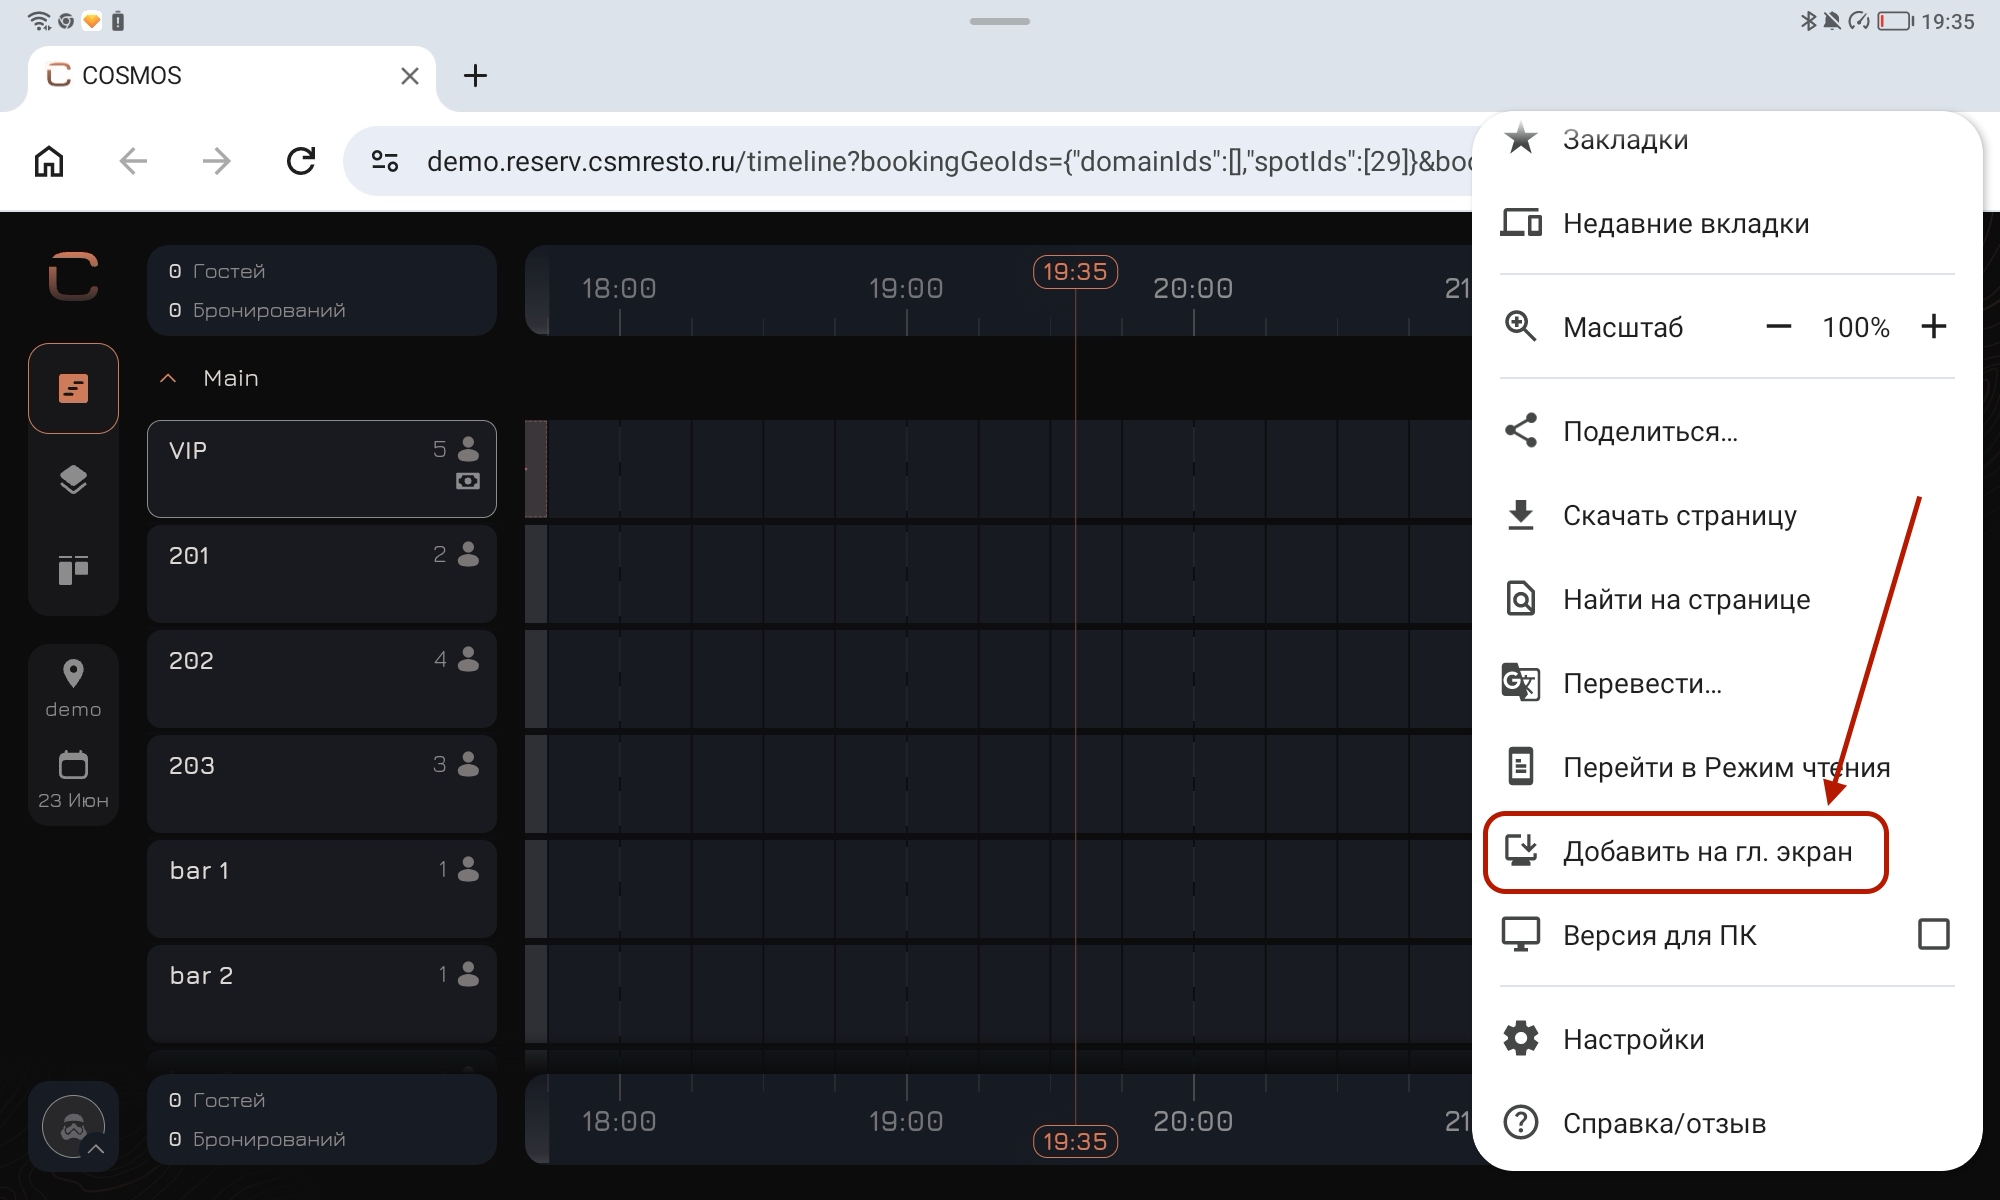Go to browser home page
Screen dimensions: 2000x1200
pos(49,161)
